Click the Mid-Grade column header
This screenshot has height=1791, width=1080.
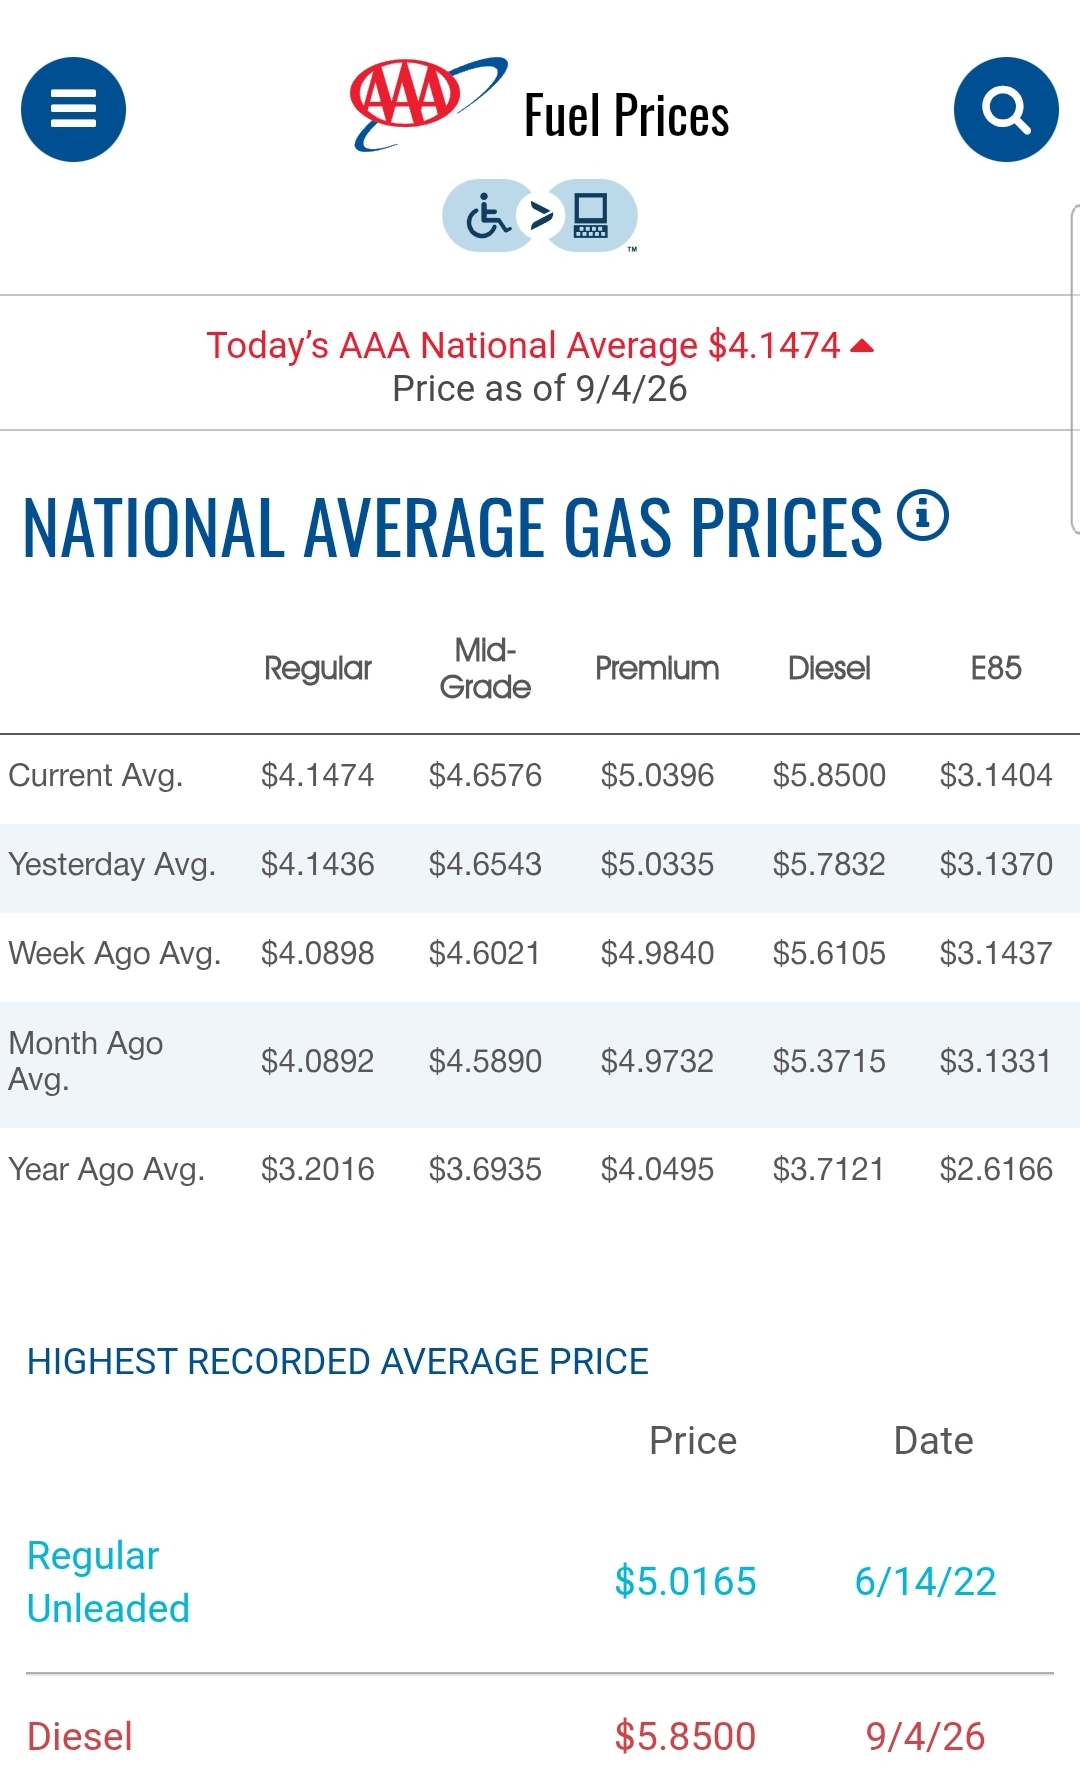coord(485,668)
